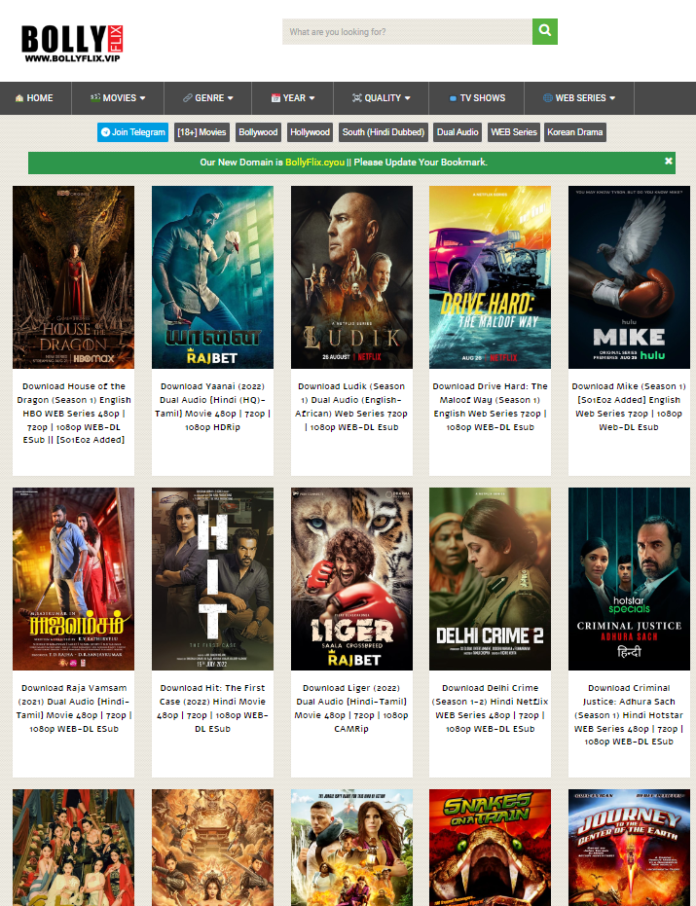Image resolution: width=696 pixels, height=906 pixels.
Task: Open the MOVIES menu label
Action: (120, 98)
